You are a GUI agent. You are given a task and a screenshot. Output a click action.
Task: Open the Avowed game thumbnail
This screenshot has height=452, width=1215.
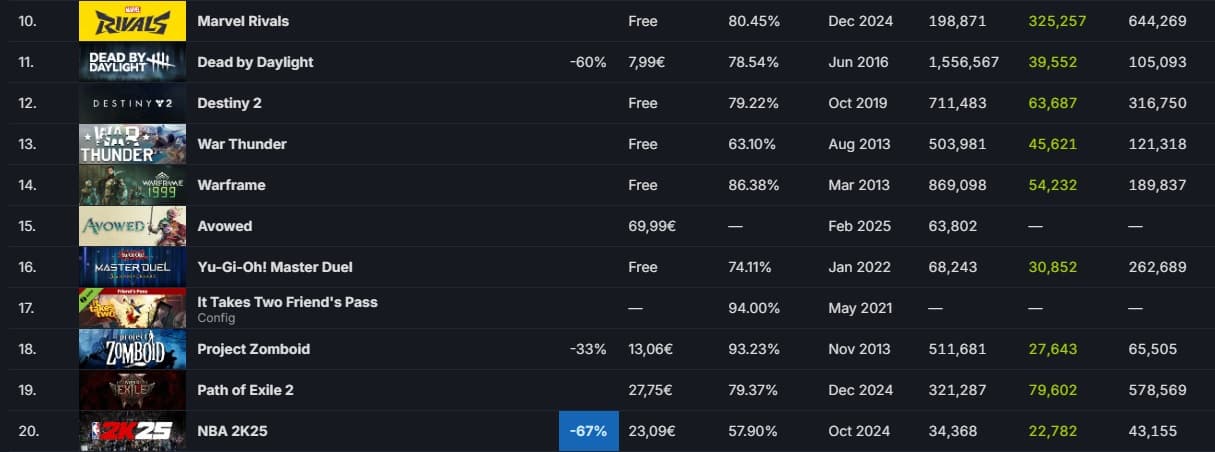point(132,226)
